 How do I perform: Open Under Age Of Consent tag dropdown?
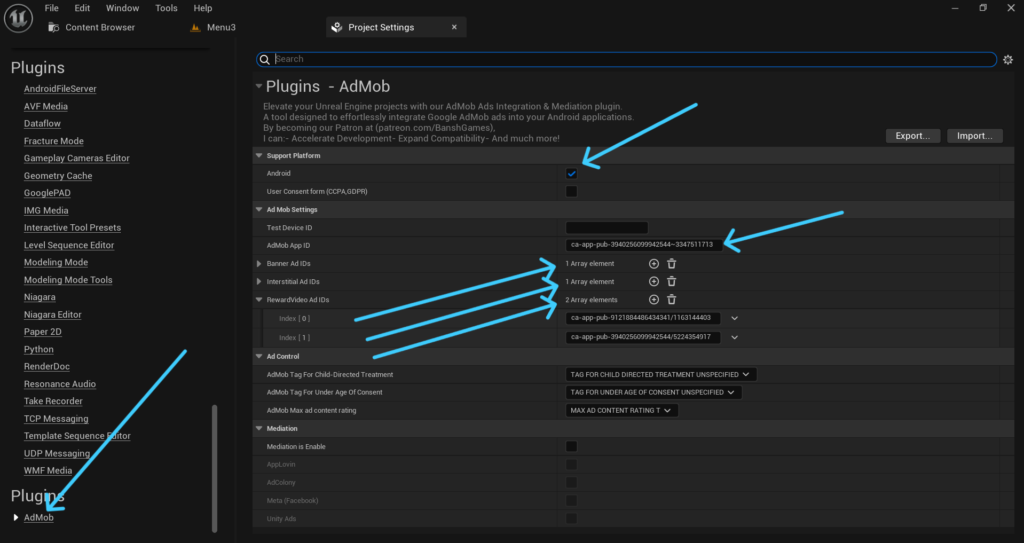click(x=653, y=392)
